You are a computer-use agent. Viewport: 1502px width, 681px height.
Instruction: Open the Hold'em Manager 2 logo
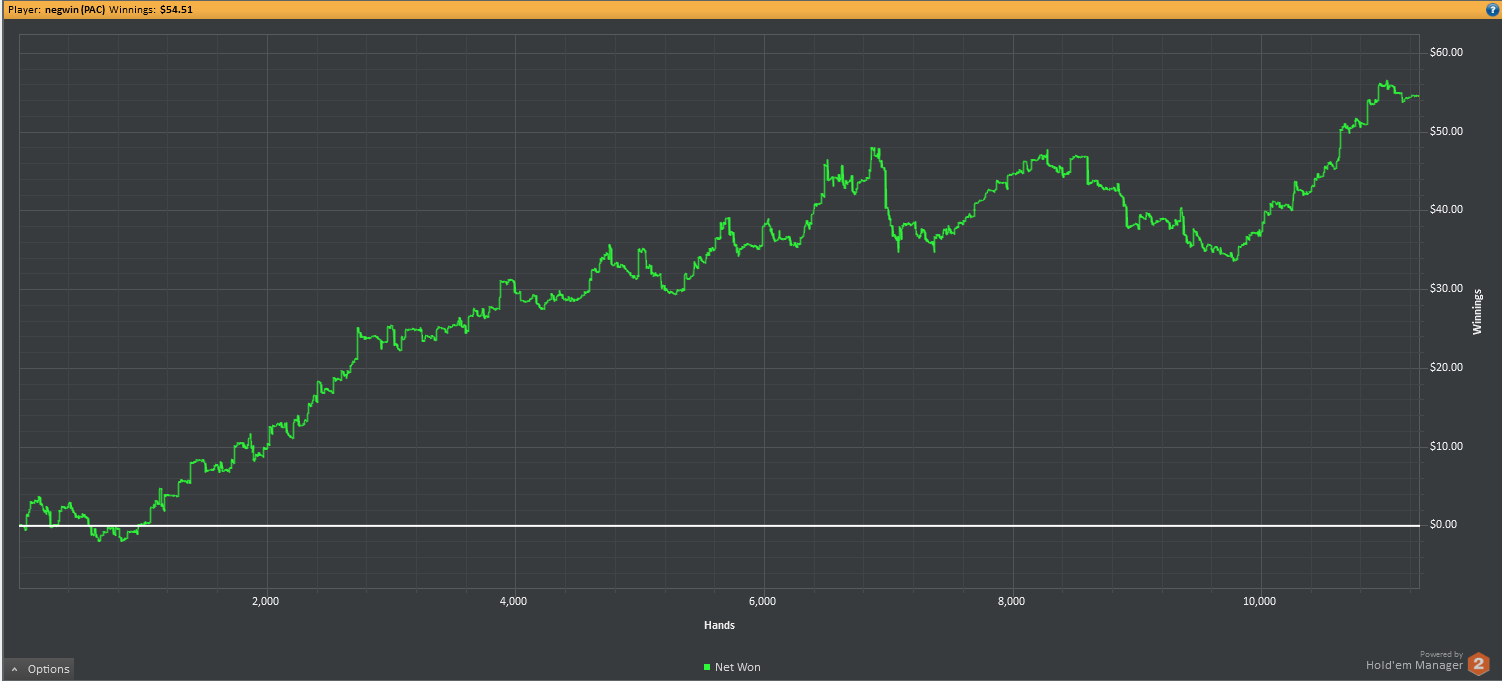[1479, 664]
